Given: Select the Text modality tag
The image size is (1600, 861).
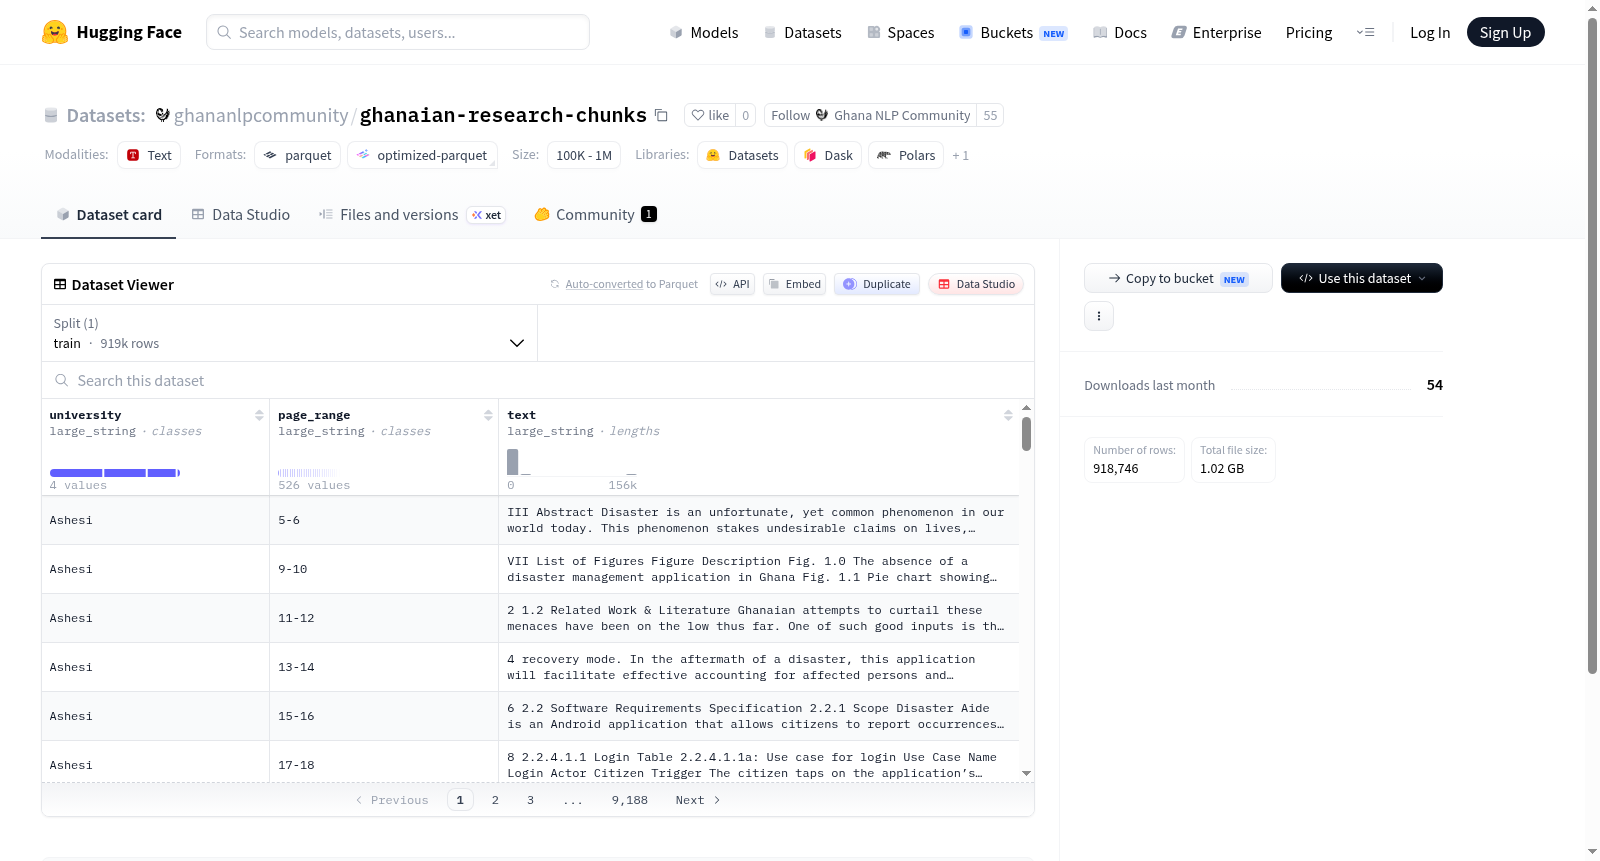Looking at the screenshot, I should [149, 155].
